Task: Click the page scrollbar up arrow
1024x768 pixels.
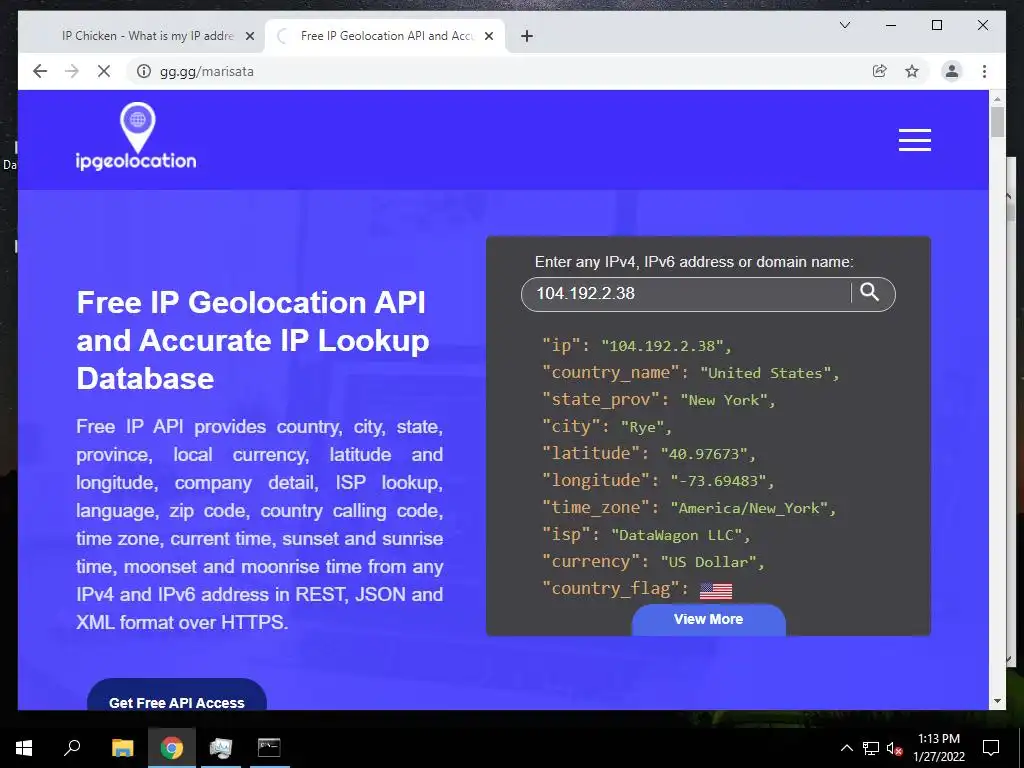Action: [997, 99]
